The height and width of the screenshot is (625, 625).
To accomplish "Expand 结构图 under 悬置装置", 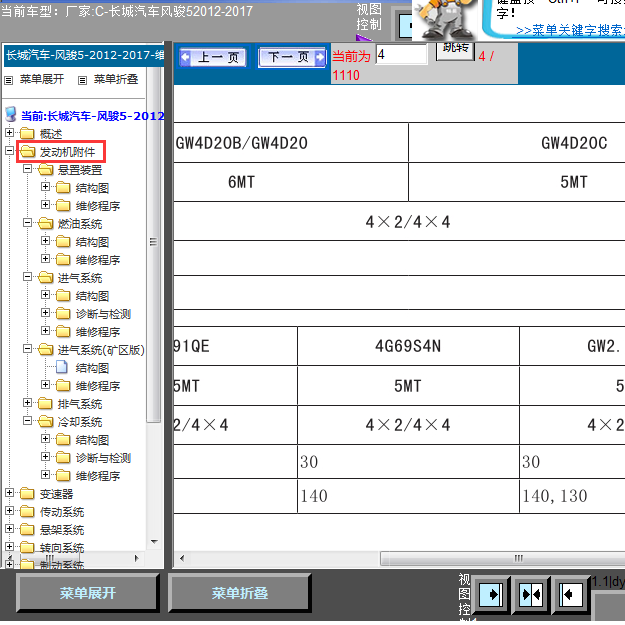I will coord(45,187).
